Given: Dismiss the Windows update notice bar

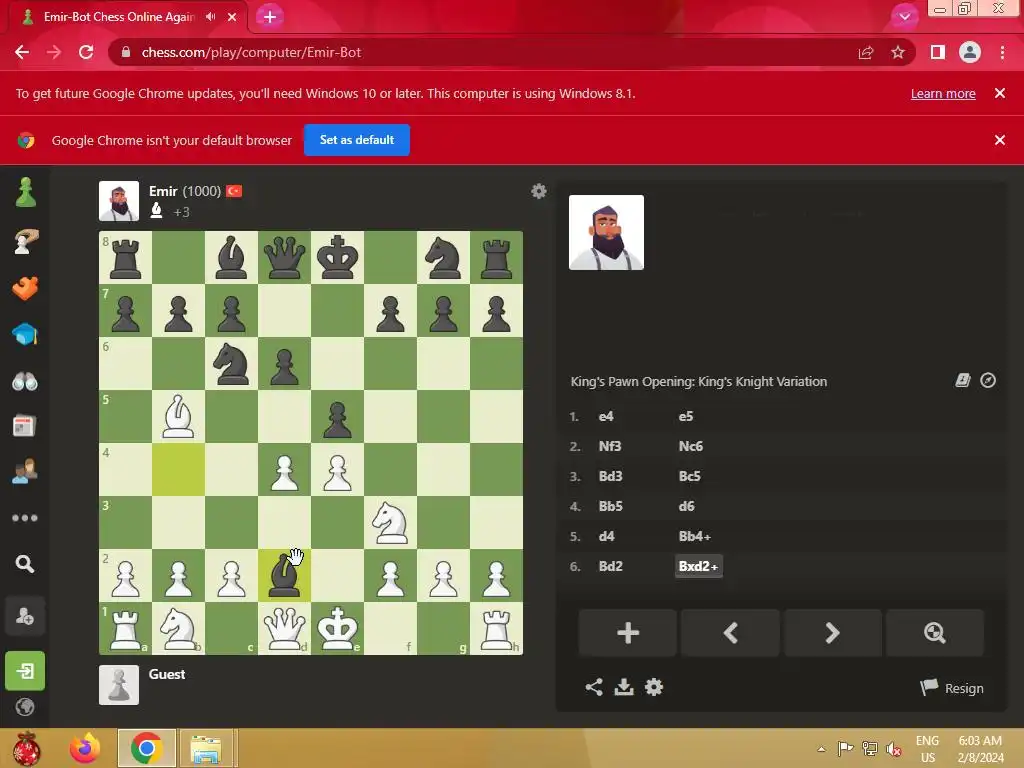Looking at the screenshot, I should point(999,93).
